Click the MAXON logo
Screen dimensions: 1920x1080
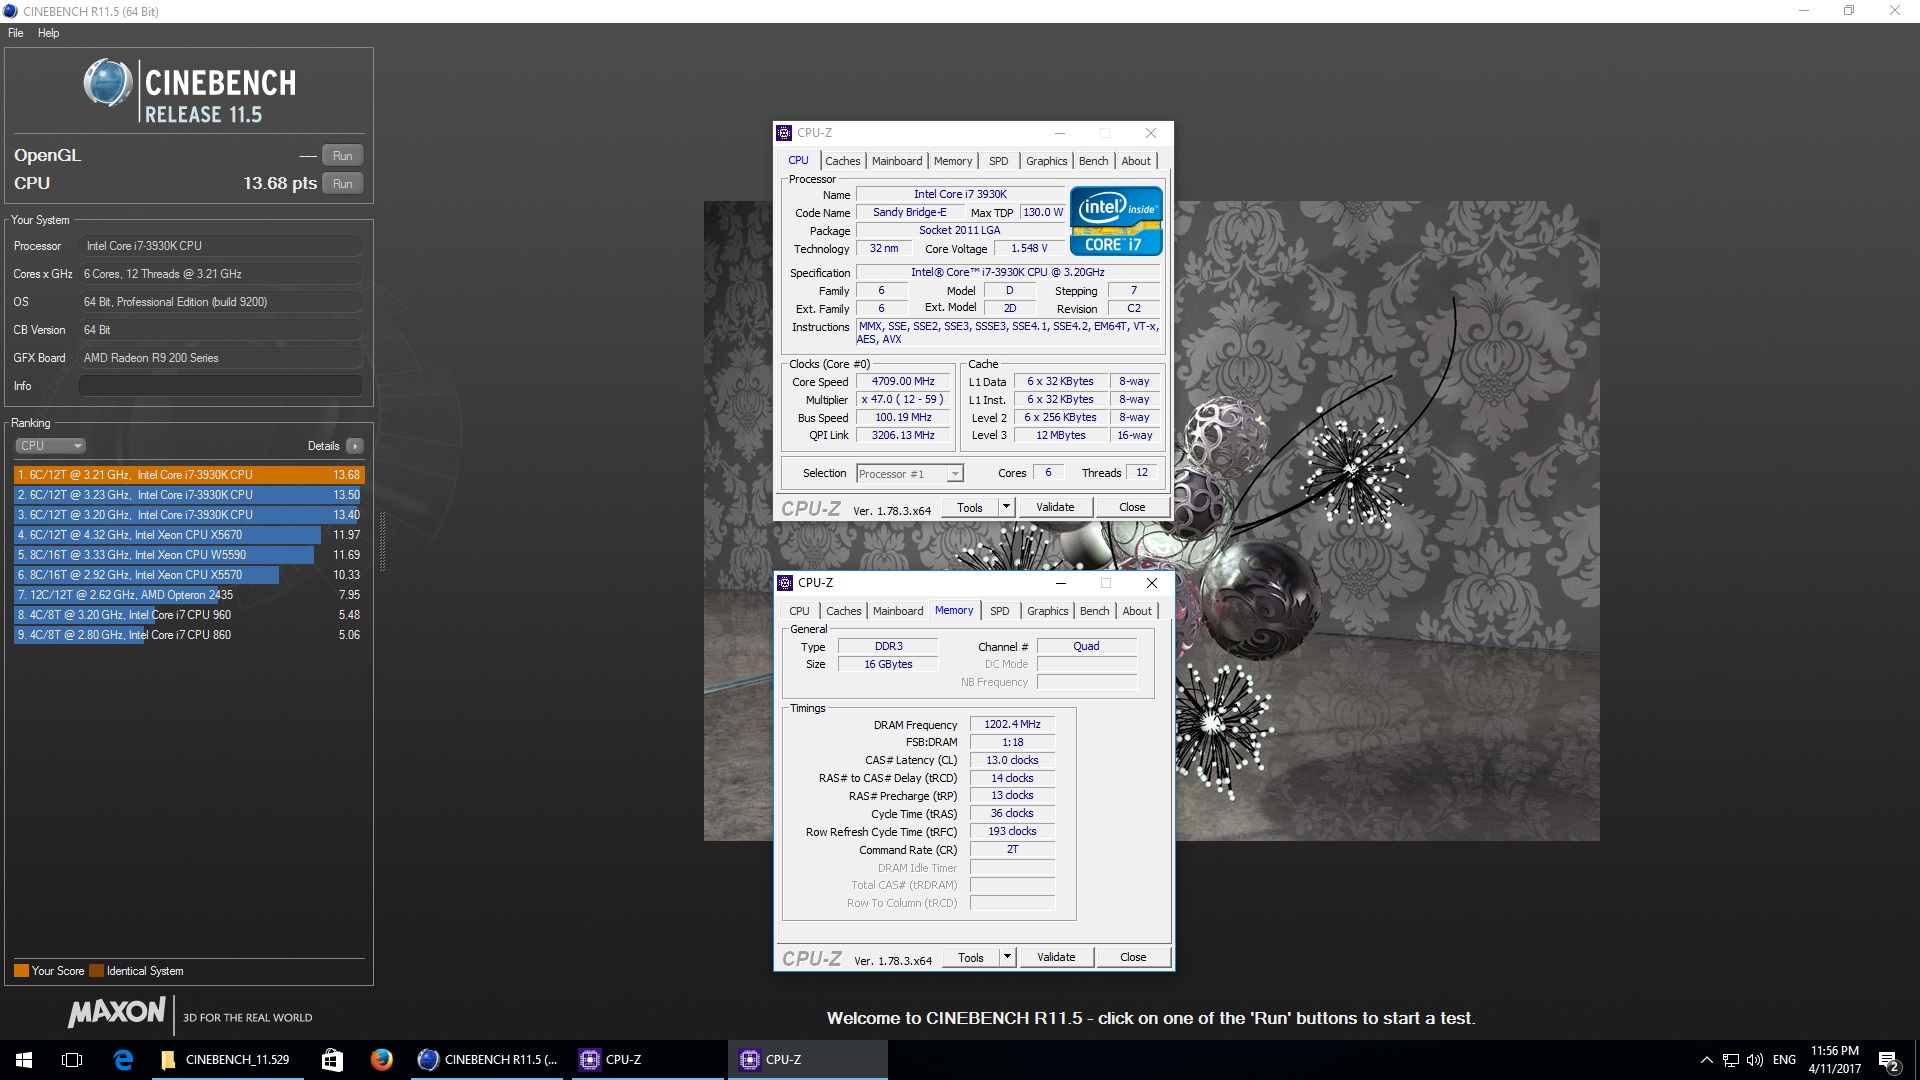pyautogui.click(x=116, y=1013)
